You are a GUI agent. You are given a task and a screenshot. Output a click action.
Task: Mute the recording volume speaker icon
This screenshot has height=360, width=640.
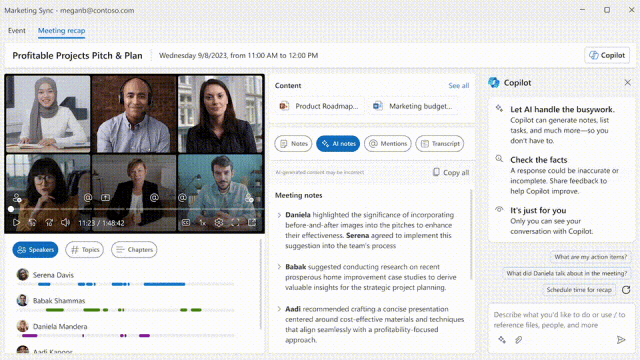tap(65, 223)
